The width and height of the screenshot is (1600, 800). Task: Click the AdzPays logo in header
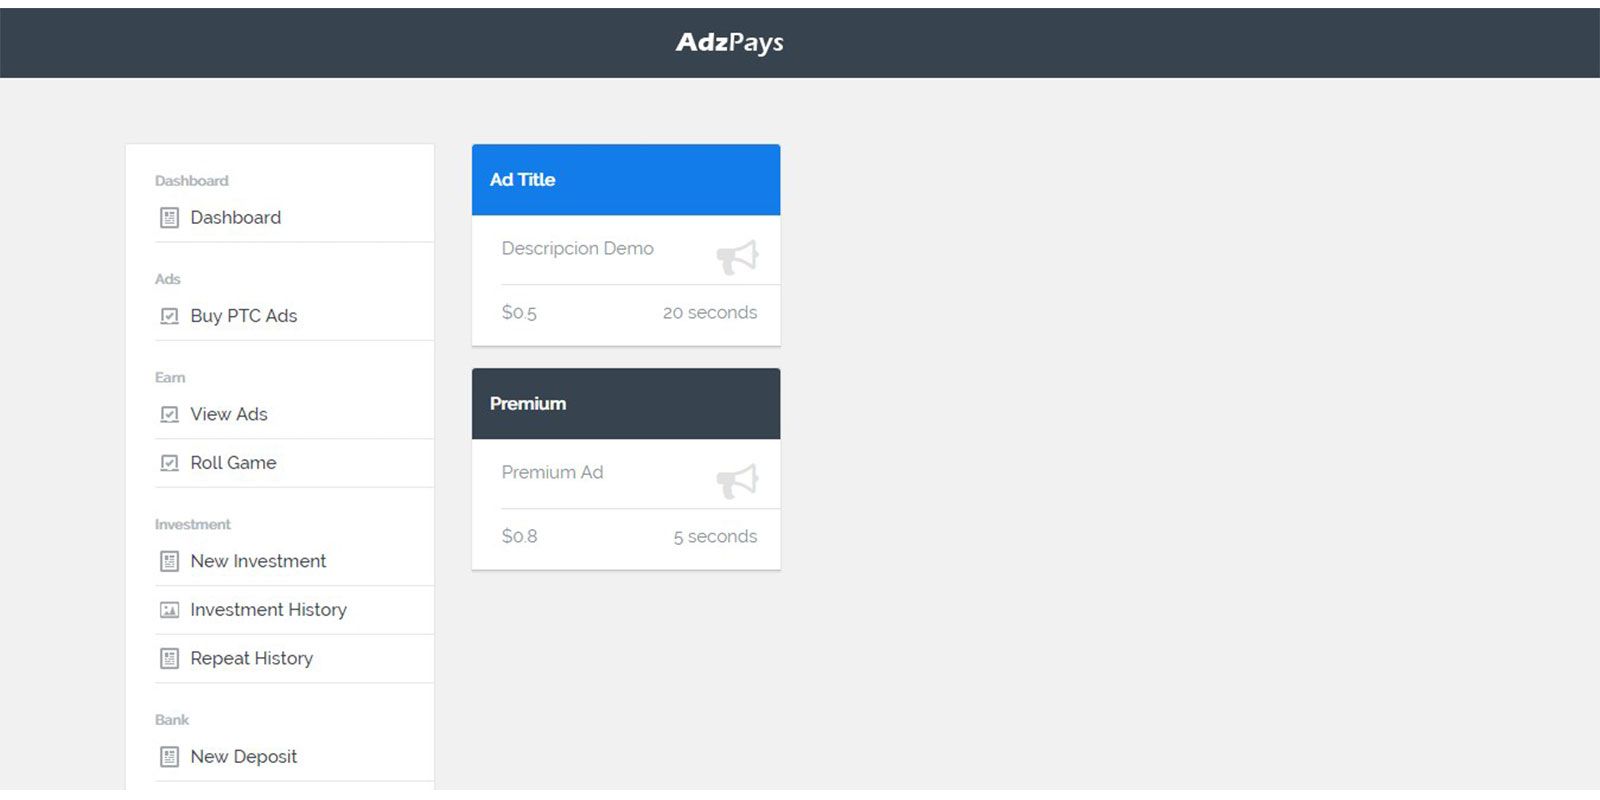point(730,42)
